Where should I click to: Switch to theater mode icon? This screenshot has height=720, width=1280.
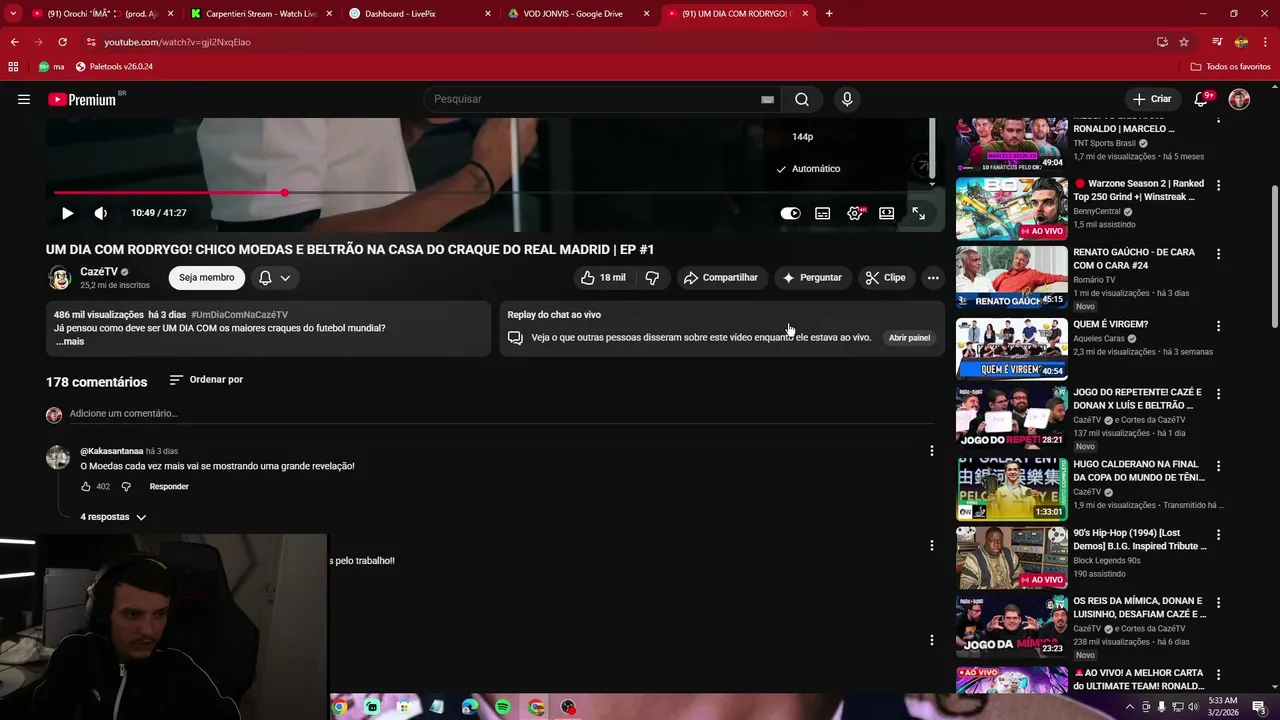(x=886, y=213)
